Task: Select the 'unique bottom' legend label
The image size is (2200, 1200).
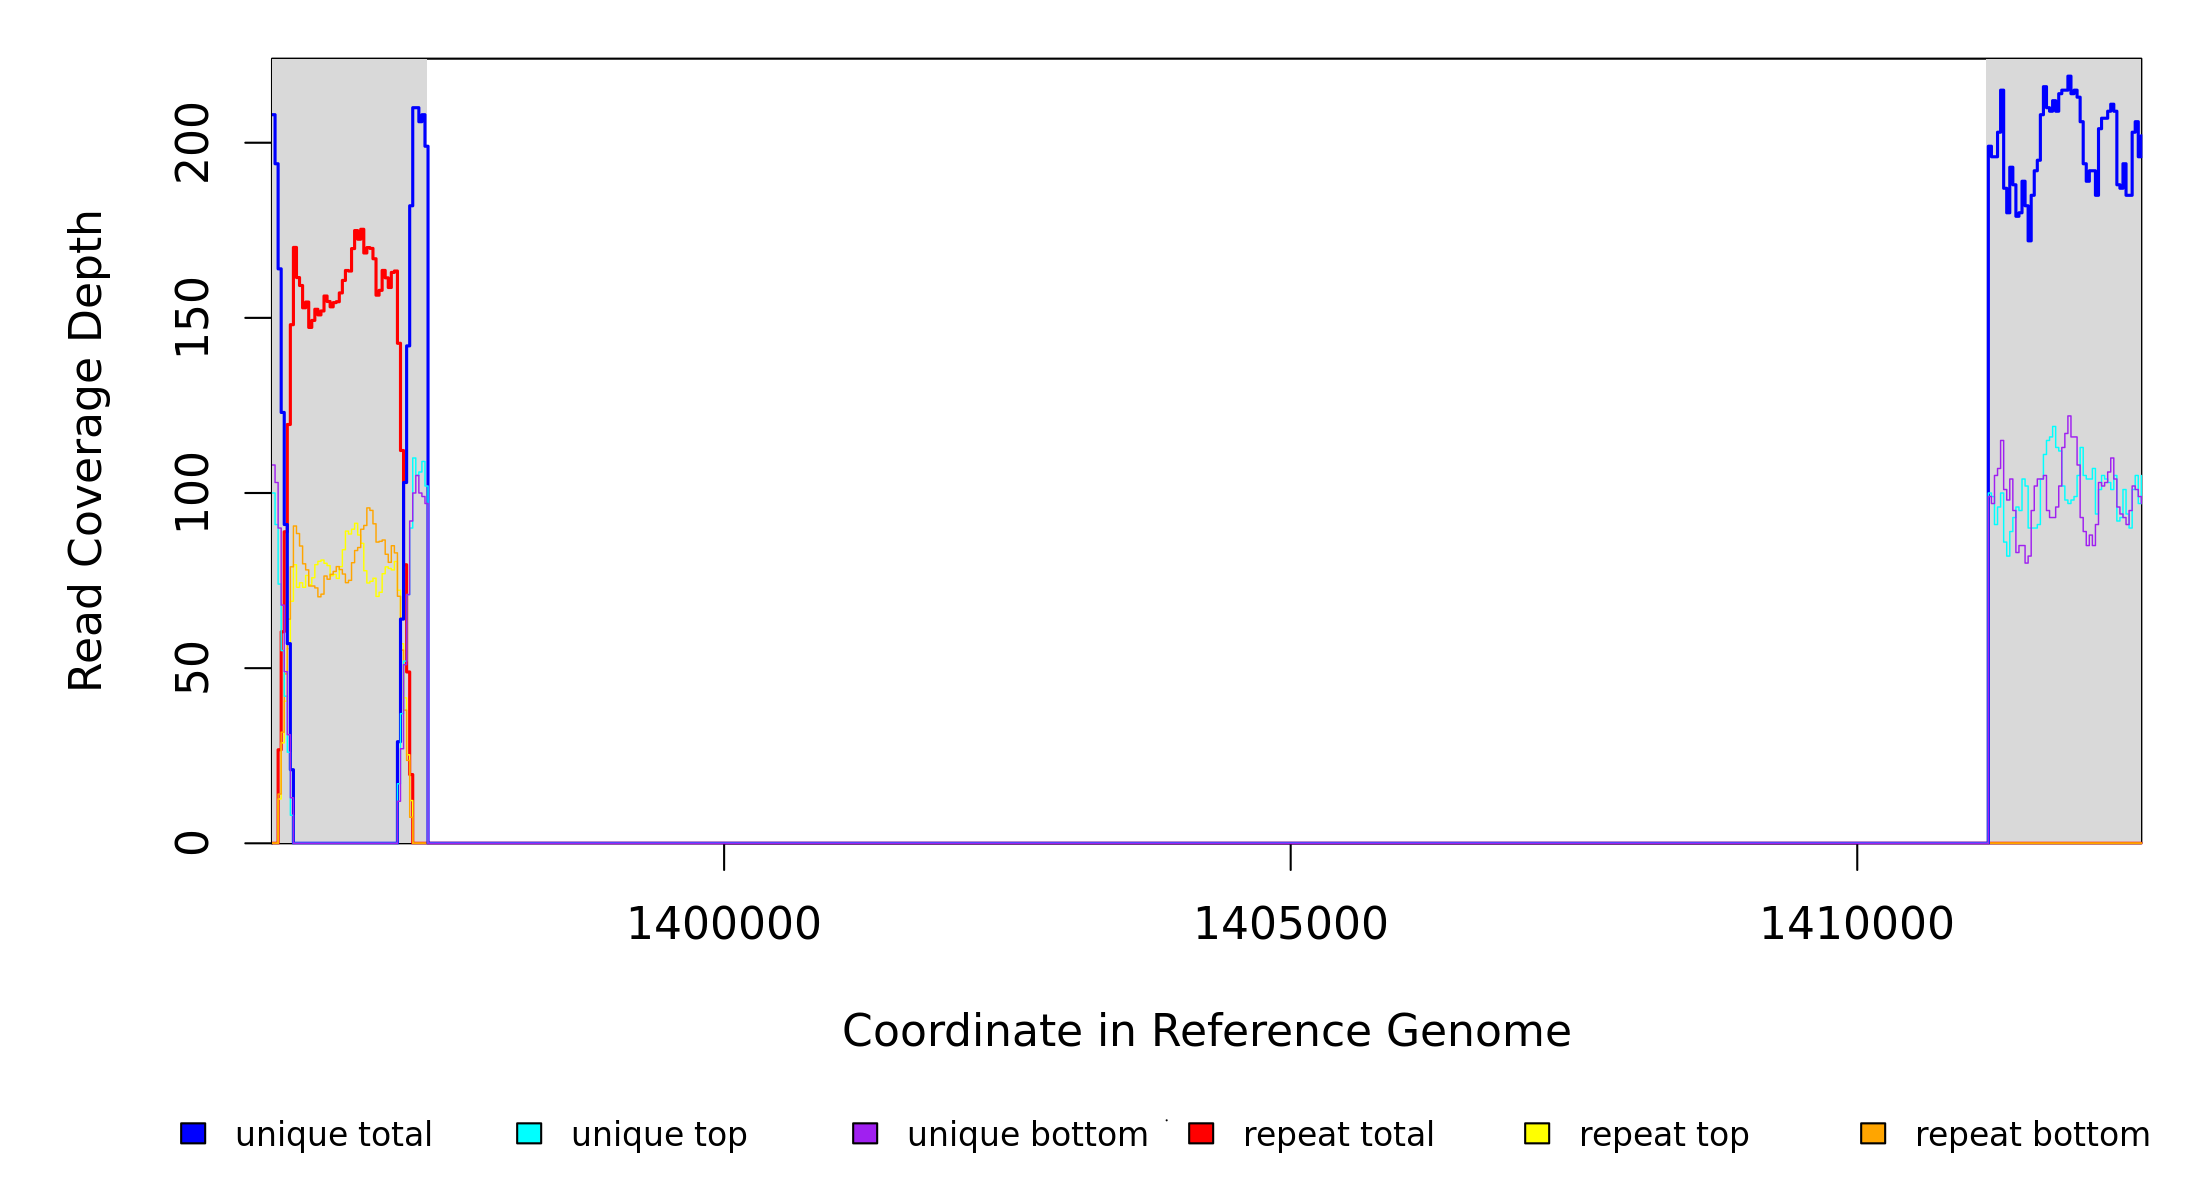Action: pyautogui.click(x=1027, y=1135)
